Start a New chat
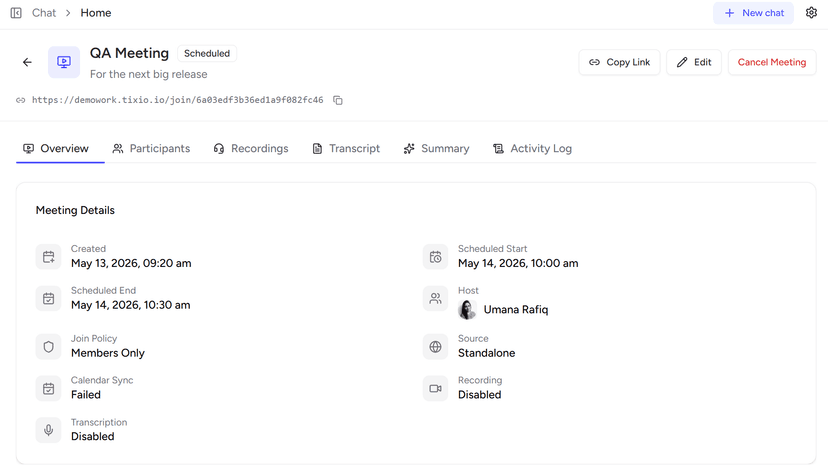Screen dimensions: 828x470 754,13
